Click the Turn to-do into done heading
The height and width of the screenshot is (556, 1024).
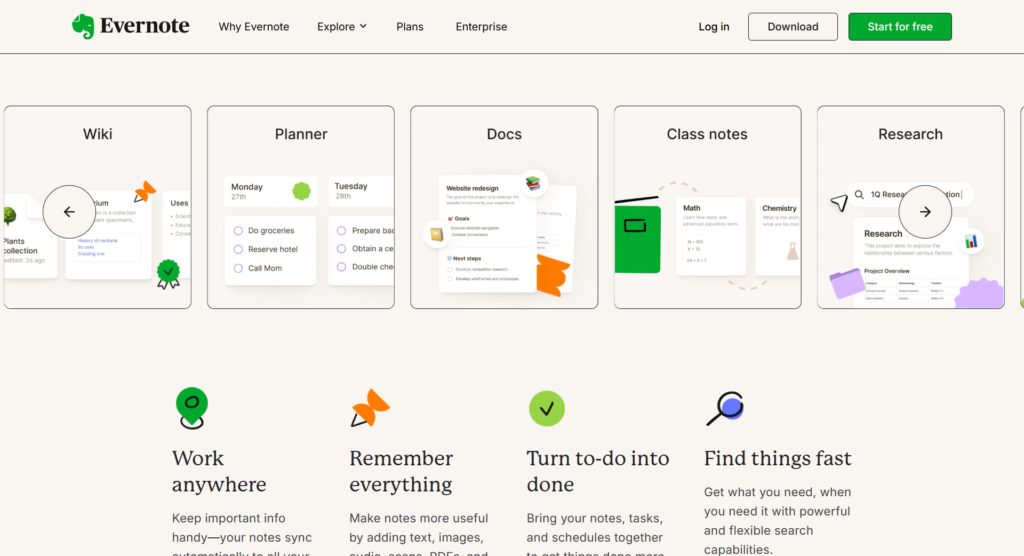coord(598,471)
